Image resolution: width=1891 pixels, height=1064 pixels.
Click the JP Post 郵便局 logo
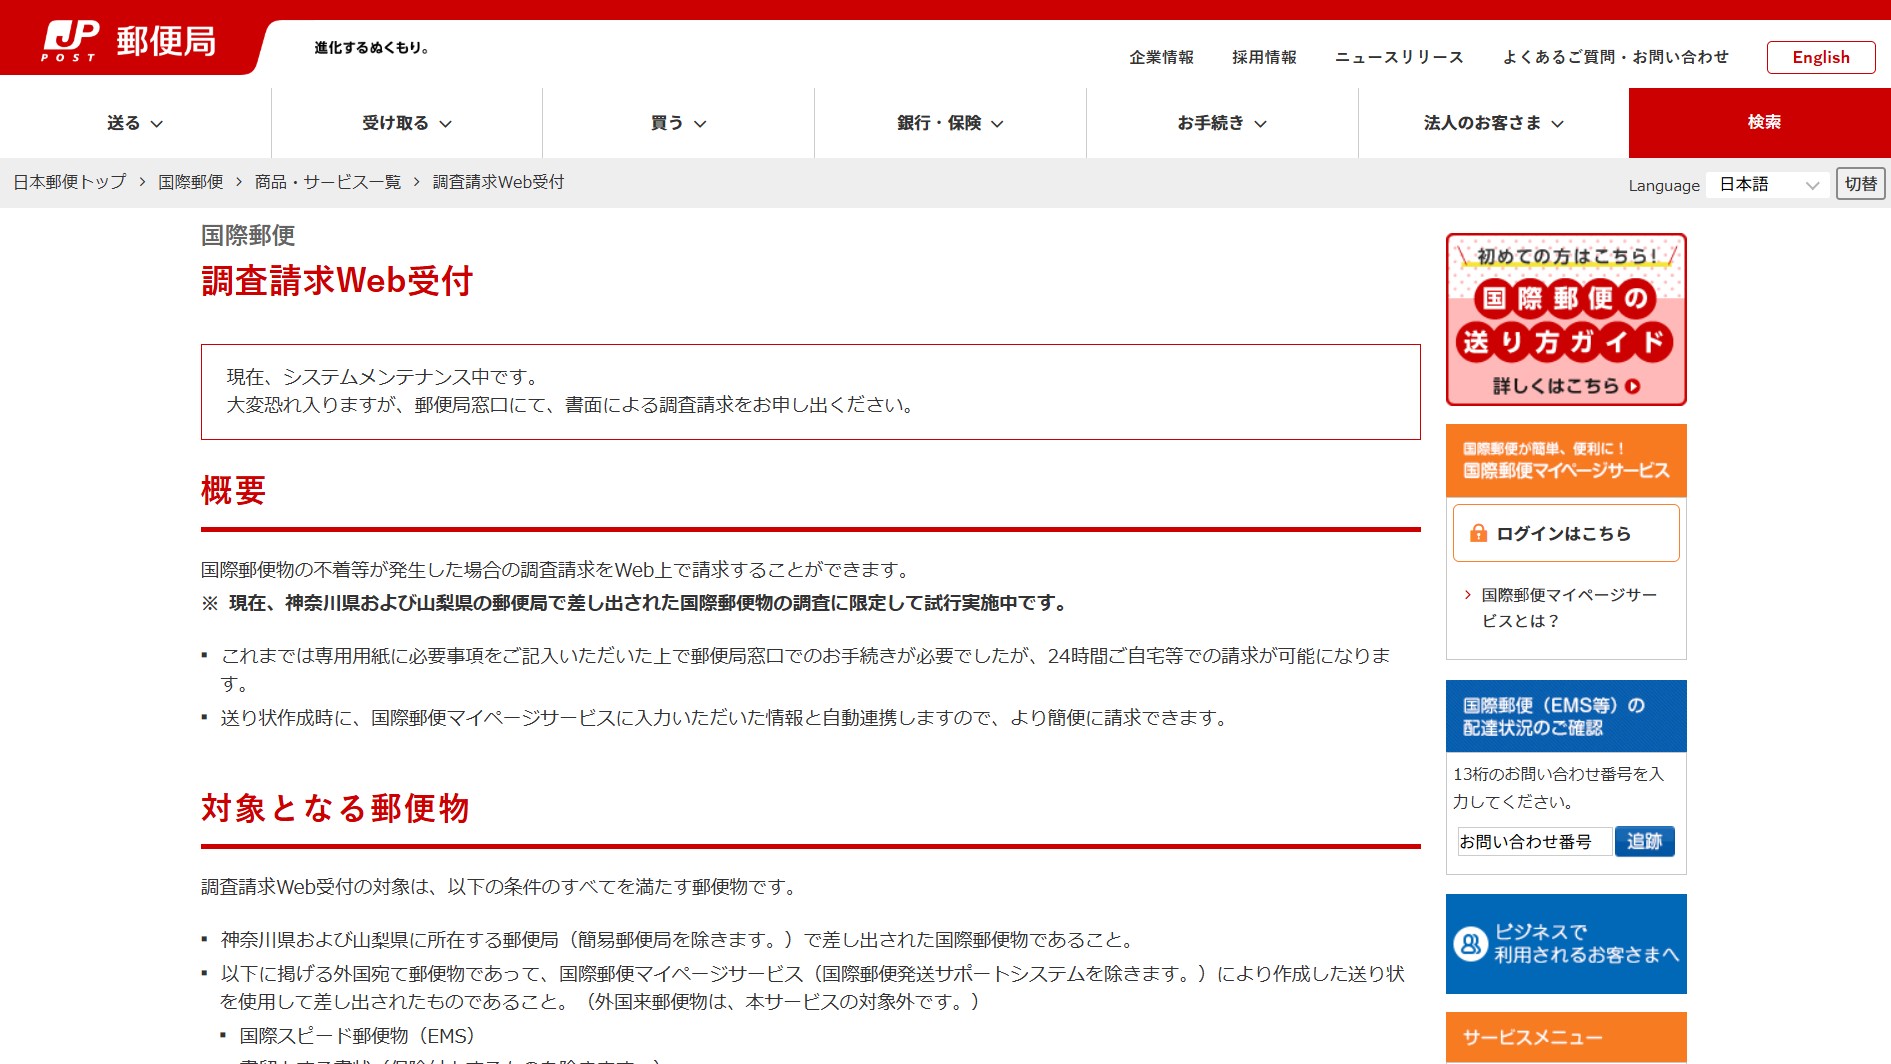tap(129, 42)
